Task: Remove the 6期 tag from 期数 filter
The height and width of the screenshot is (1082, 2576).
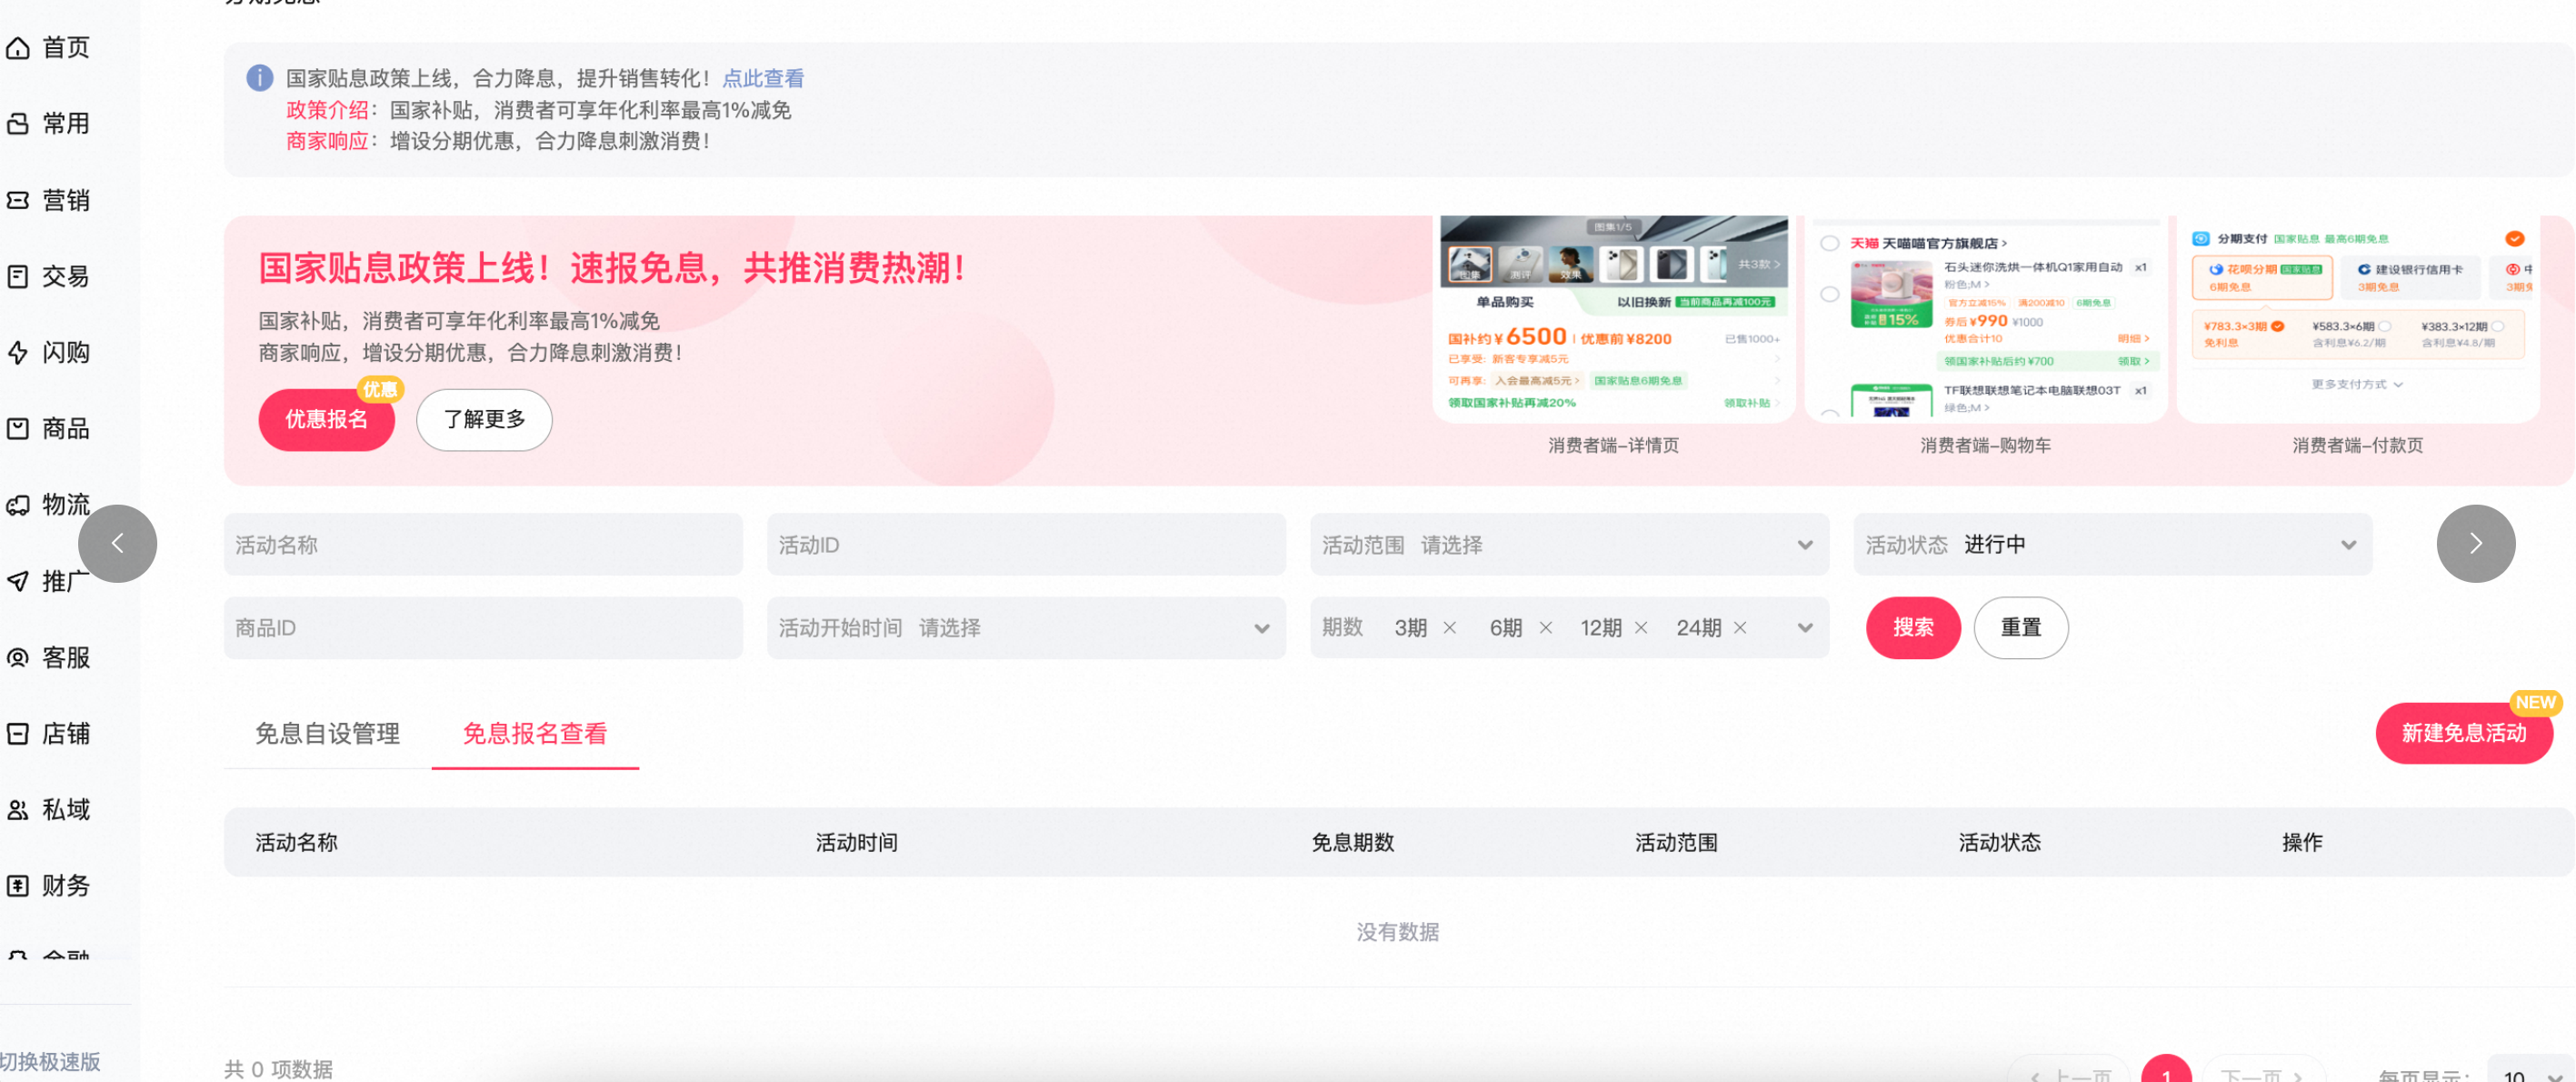Action: (x=1546, y=628)
